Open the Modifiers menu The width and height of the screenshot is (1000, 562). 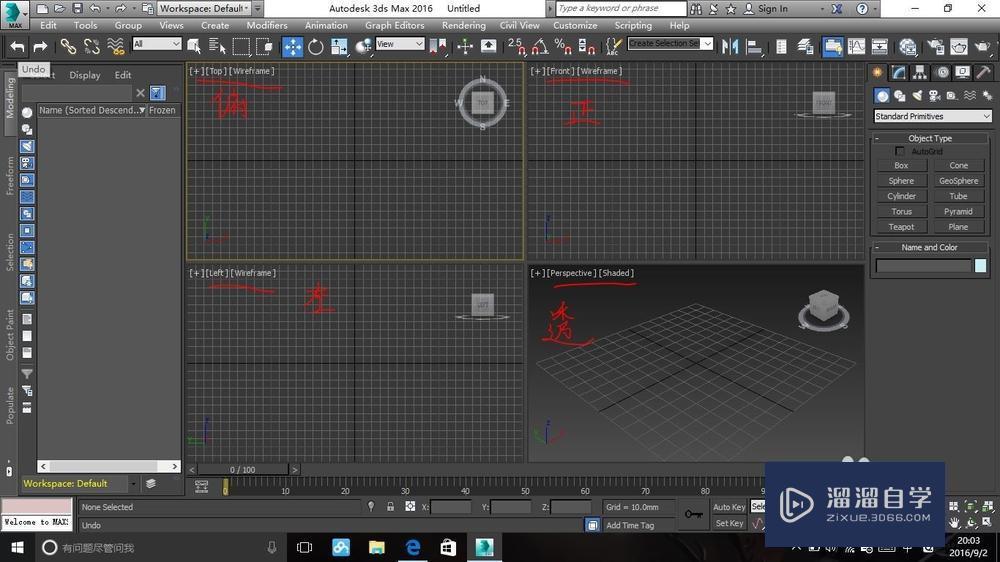[x=267, y=26]
